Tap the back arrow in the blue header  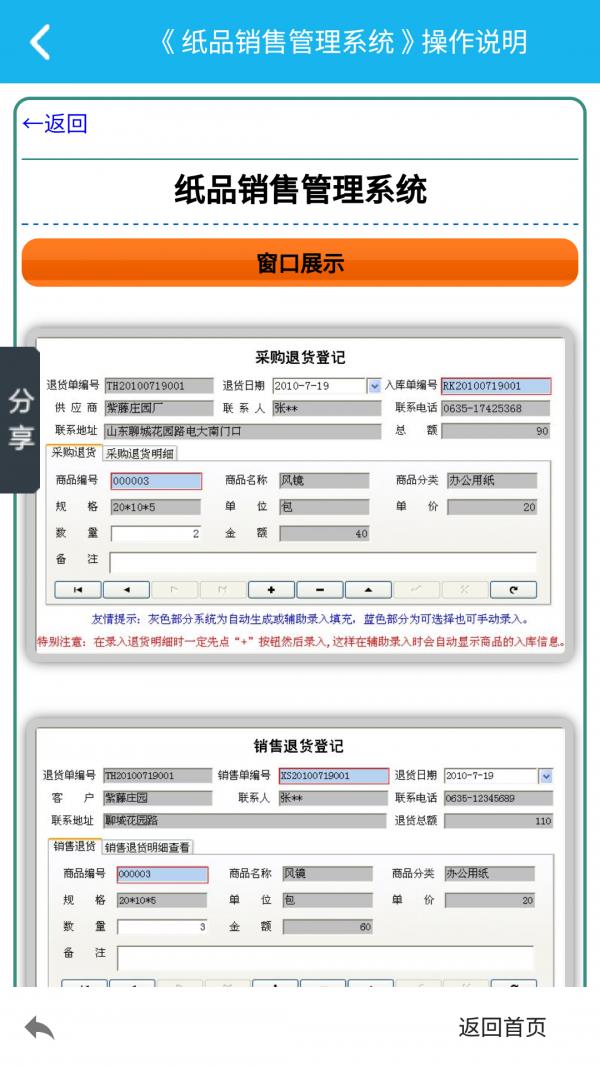40,42
